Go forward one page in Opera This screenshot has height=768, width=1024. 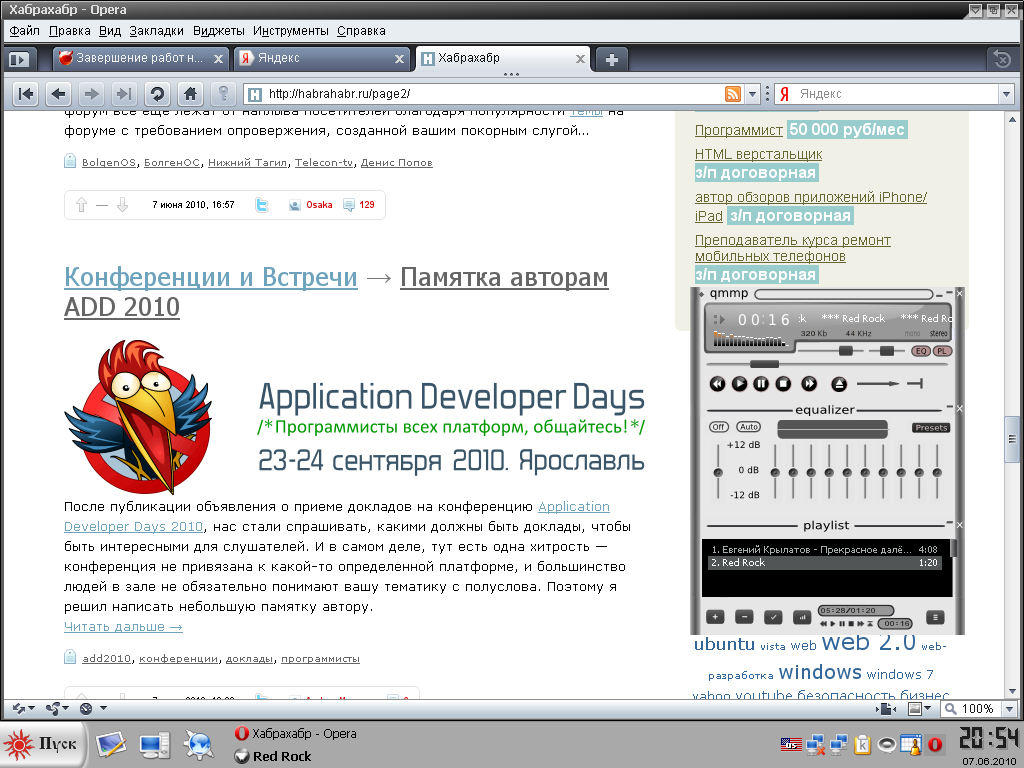[91, 94]
